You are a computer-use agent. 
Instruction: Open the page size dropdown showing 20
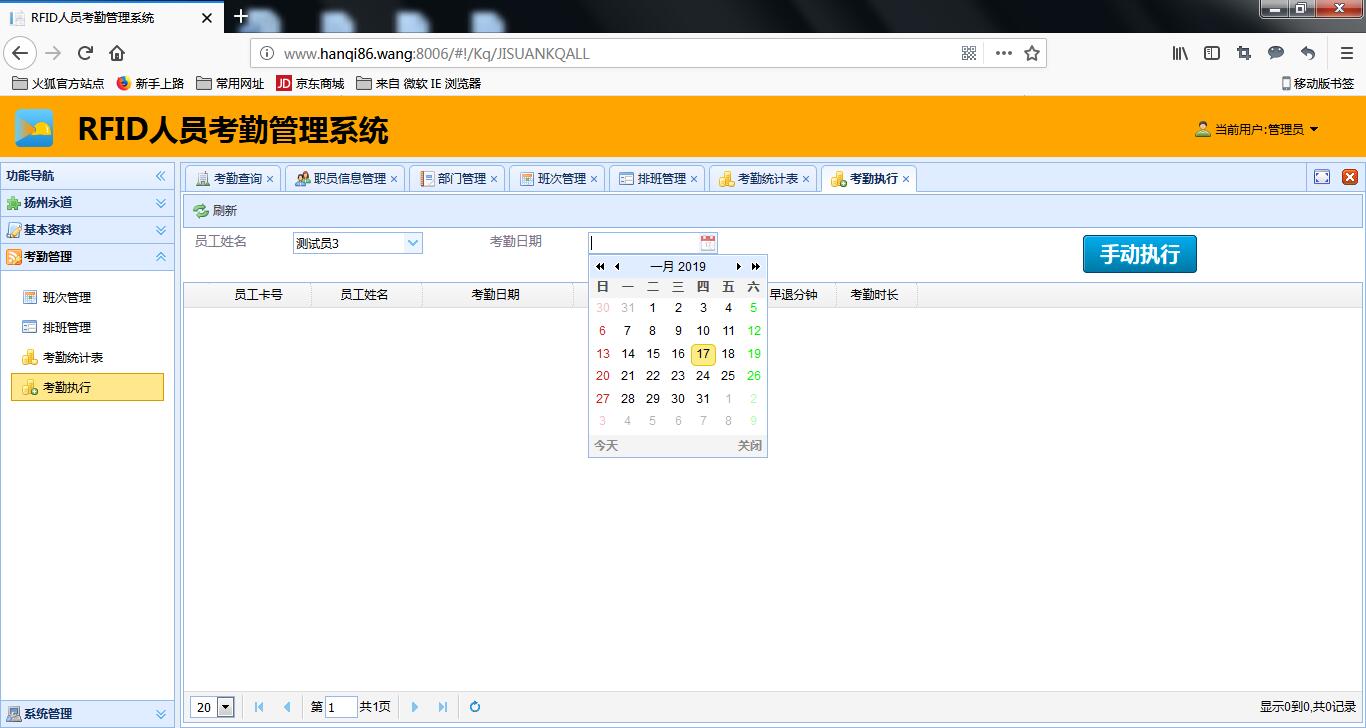225,707
